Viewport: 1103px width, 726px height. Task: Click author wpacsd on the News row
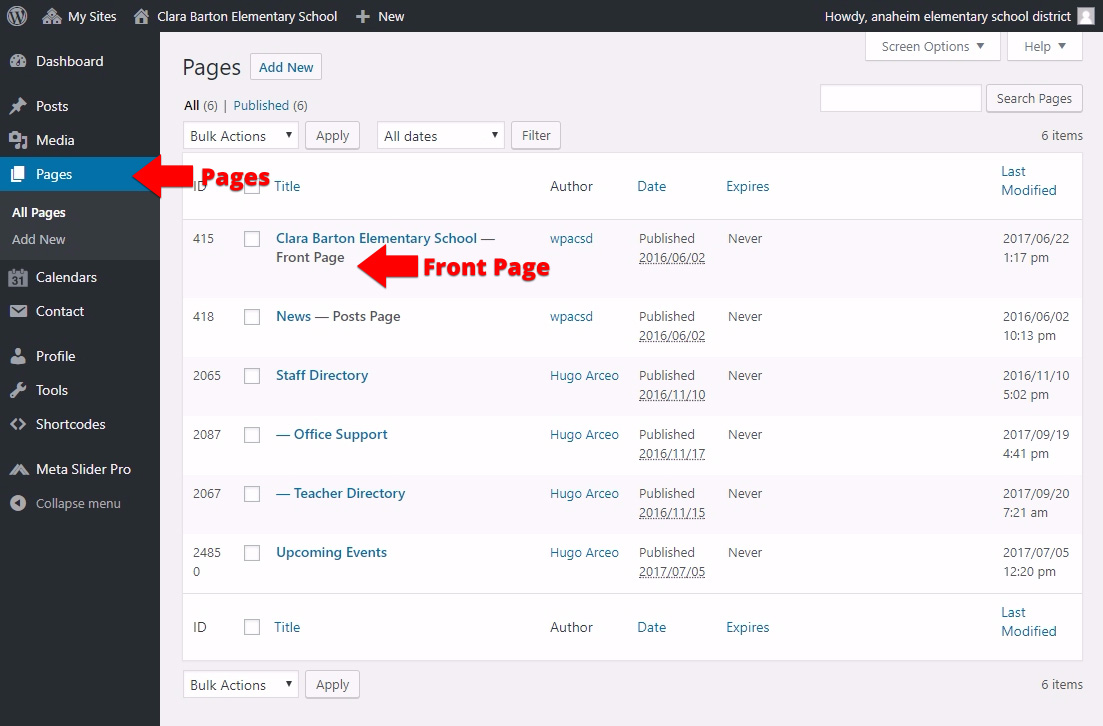[x=571, y=317]
